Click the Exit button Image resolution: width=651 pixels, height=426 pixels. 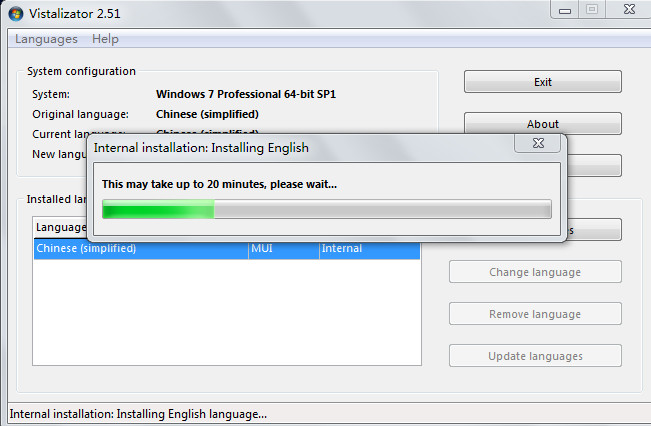(543, 82)
